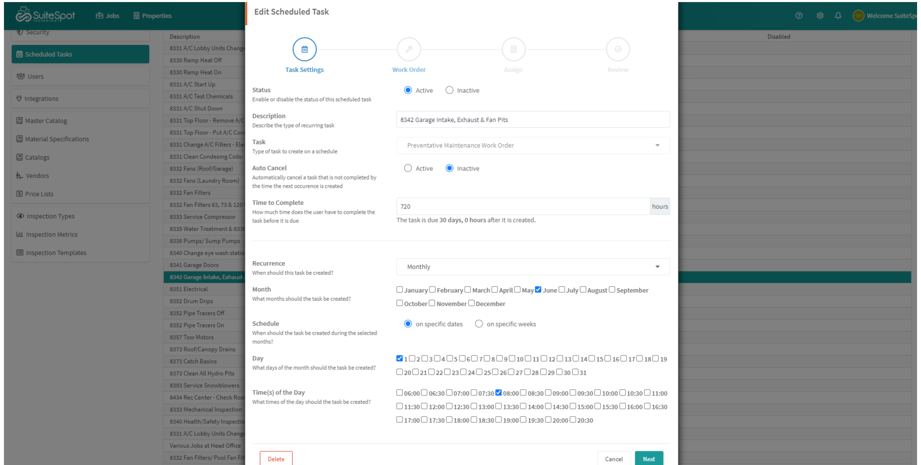The height and width of the screenshot is (465, 921).
Task: Set Auto Cancel to Active
Action: pos(408,168)
